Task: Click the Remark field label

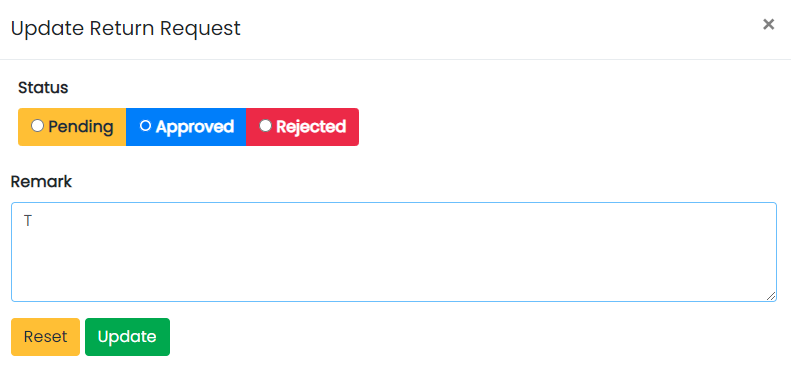Action: point(41,182)
